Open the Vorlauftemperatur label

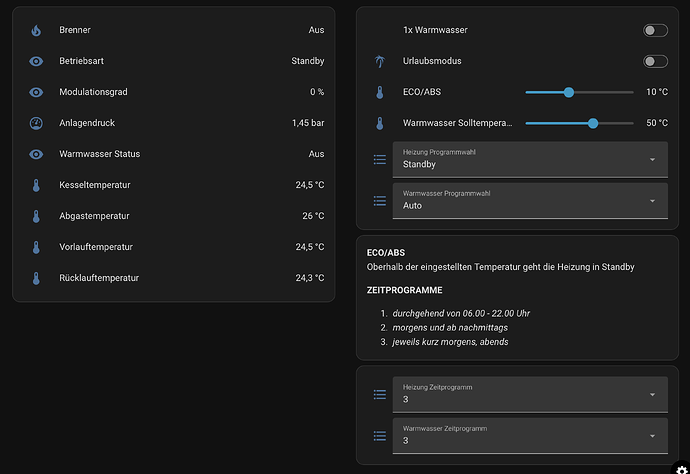tap(96, 247)
